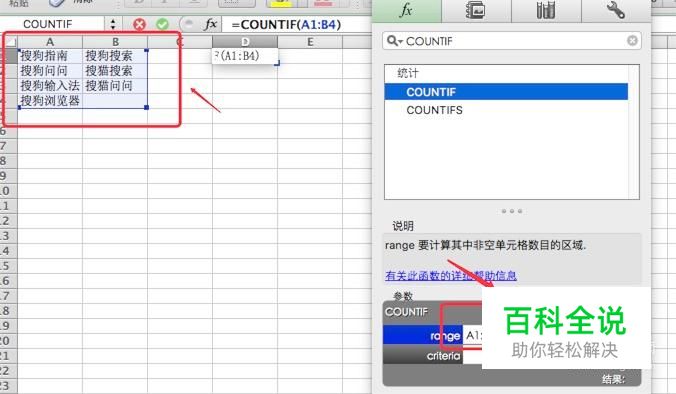The height and width of the screenshot is (394, 676).
Task: Click the select-all corner of sheet
Action: tap(10, 42)
